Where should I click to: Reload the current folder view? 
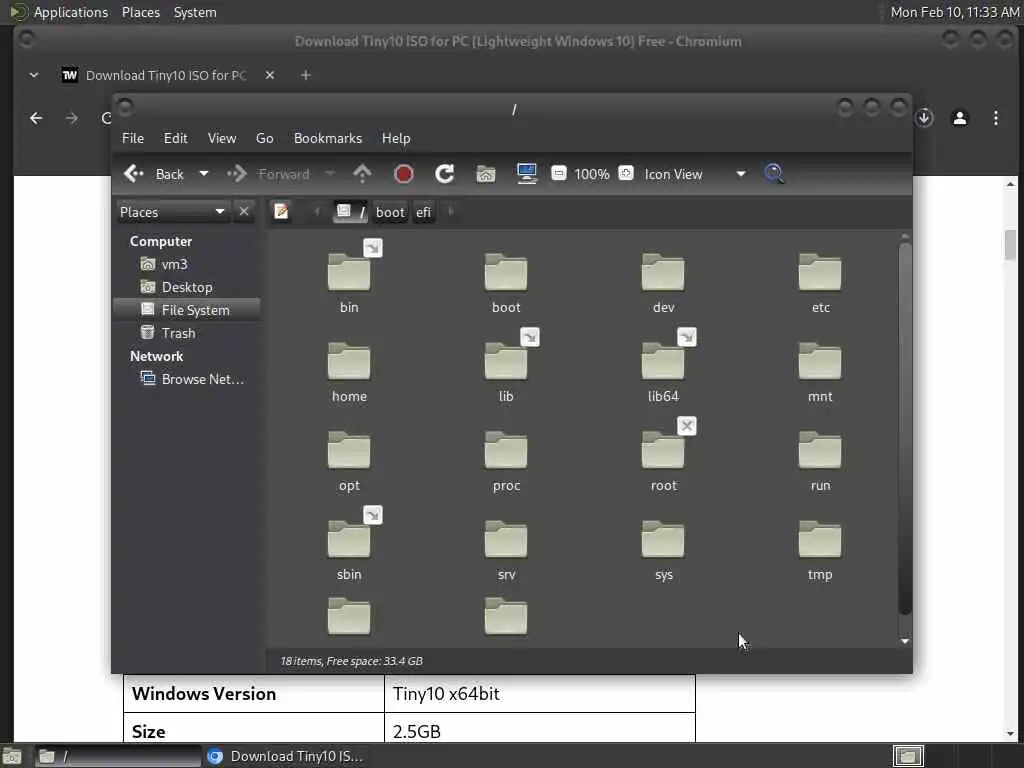tap(445, 174)
